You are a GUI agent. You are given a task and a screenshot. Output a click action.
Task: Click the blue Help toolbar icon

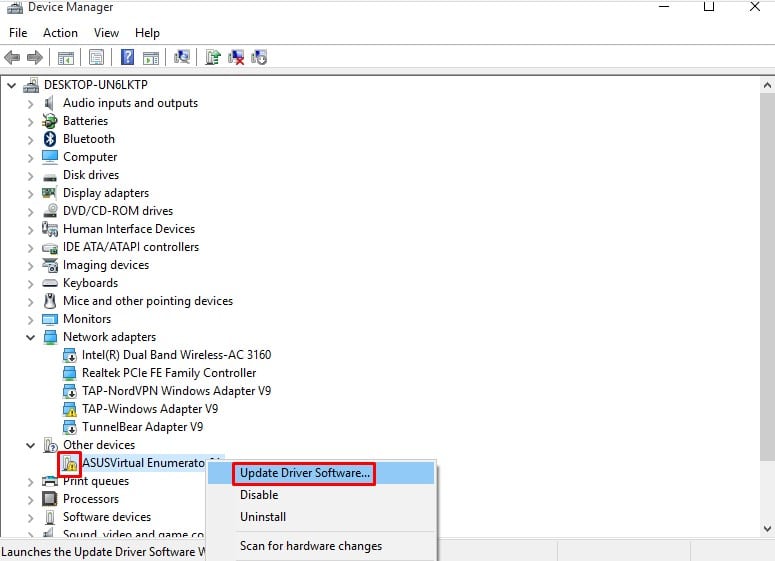tap(127, 57)
